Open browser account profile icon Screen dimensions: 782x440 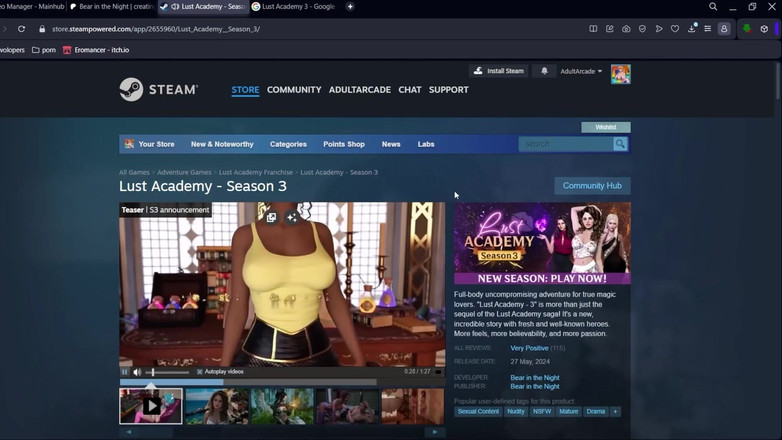pos(724,29)
